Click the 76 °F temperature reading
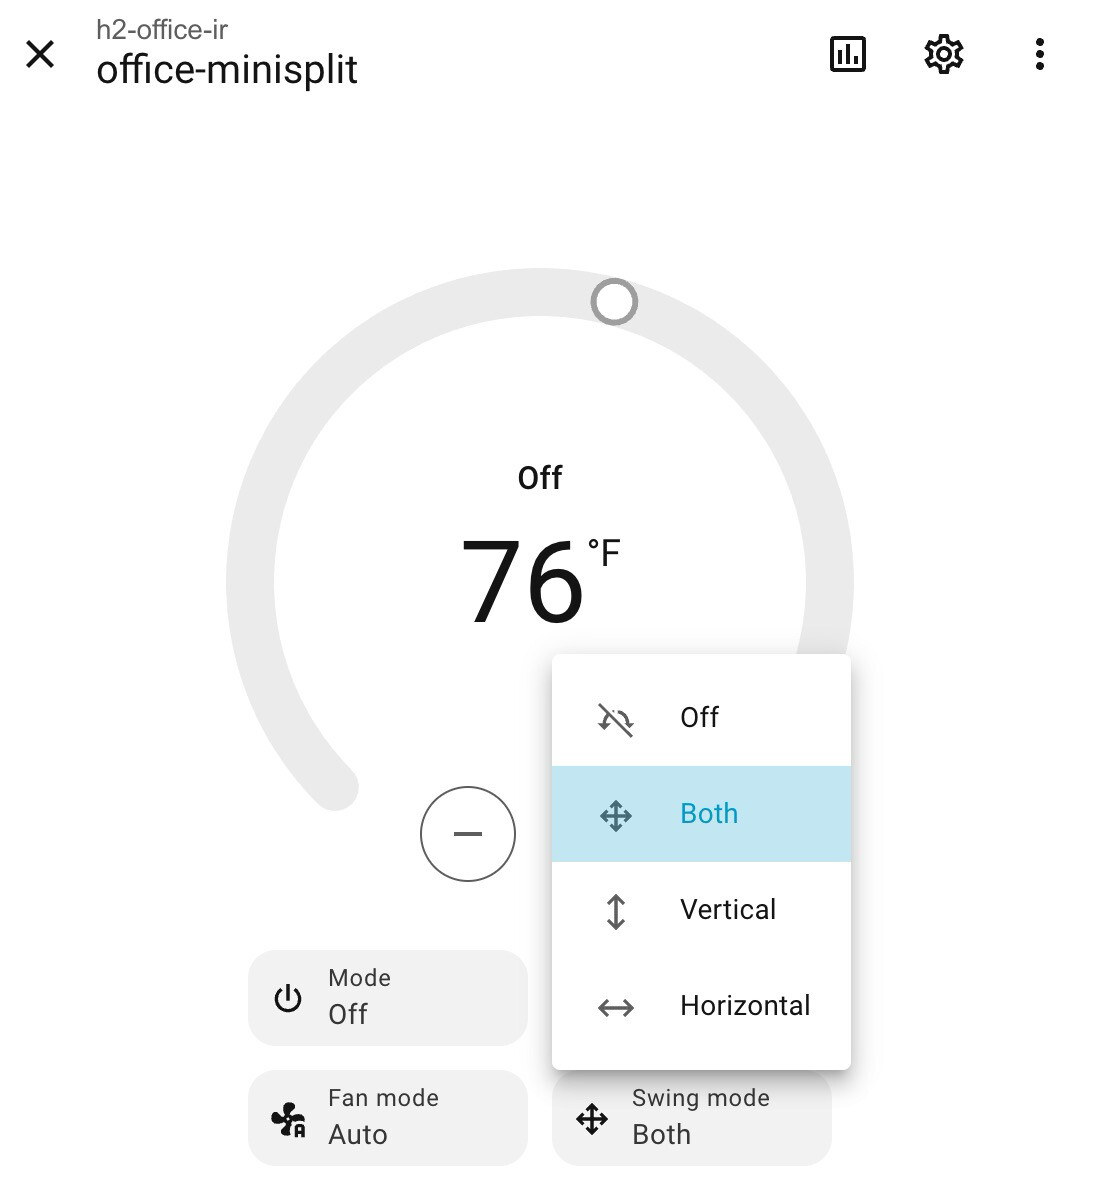The height and width of the screenshot is (1194, 1110). pyautogui.click(x=541, y=580)
